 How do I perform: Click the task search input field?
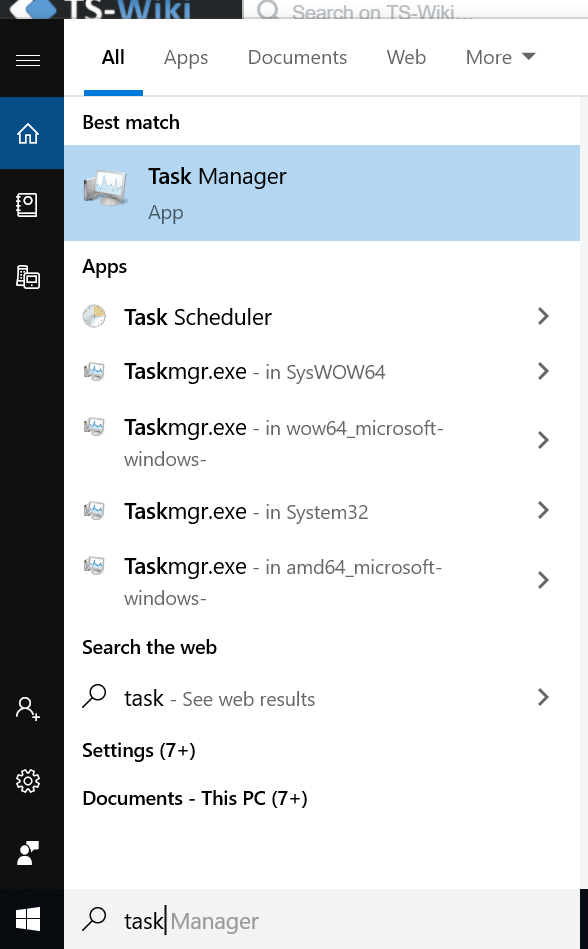tap(322, 919)
